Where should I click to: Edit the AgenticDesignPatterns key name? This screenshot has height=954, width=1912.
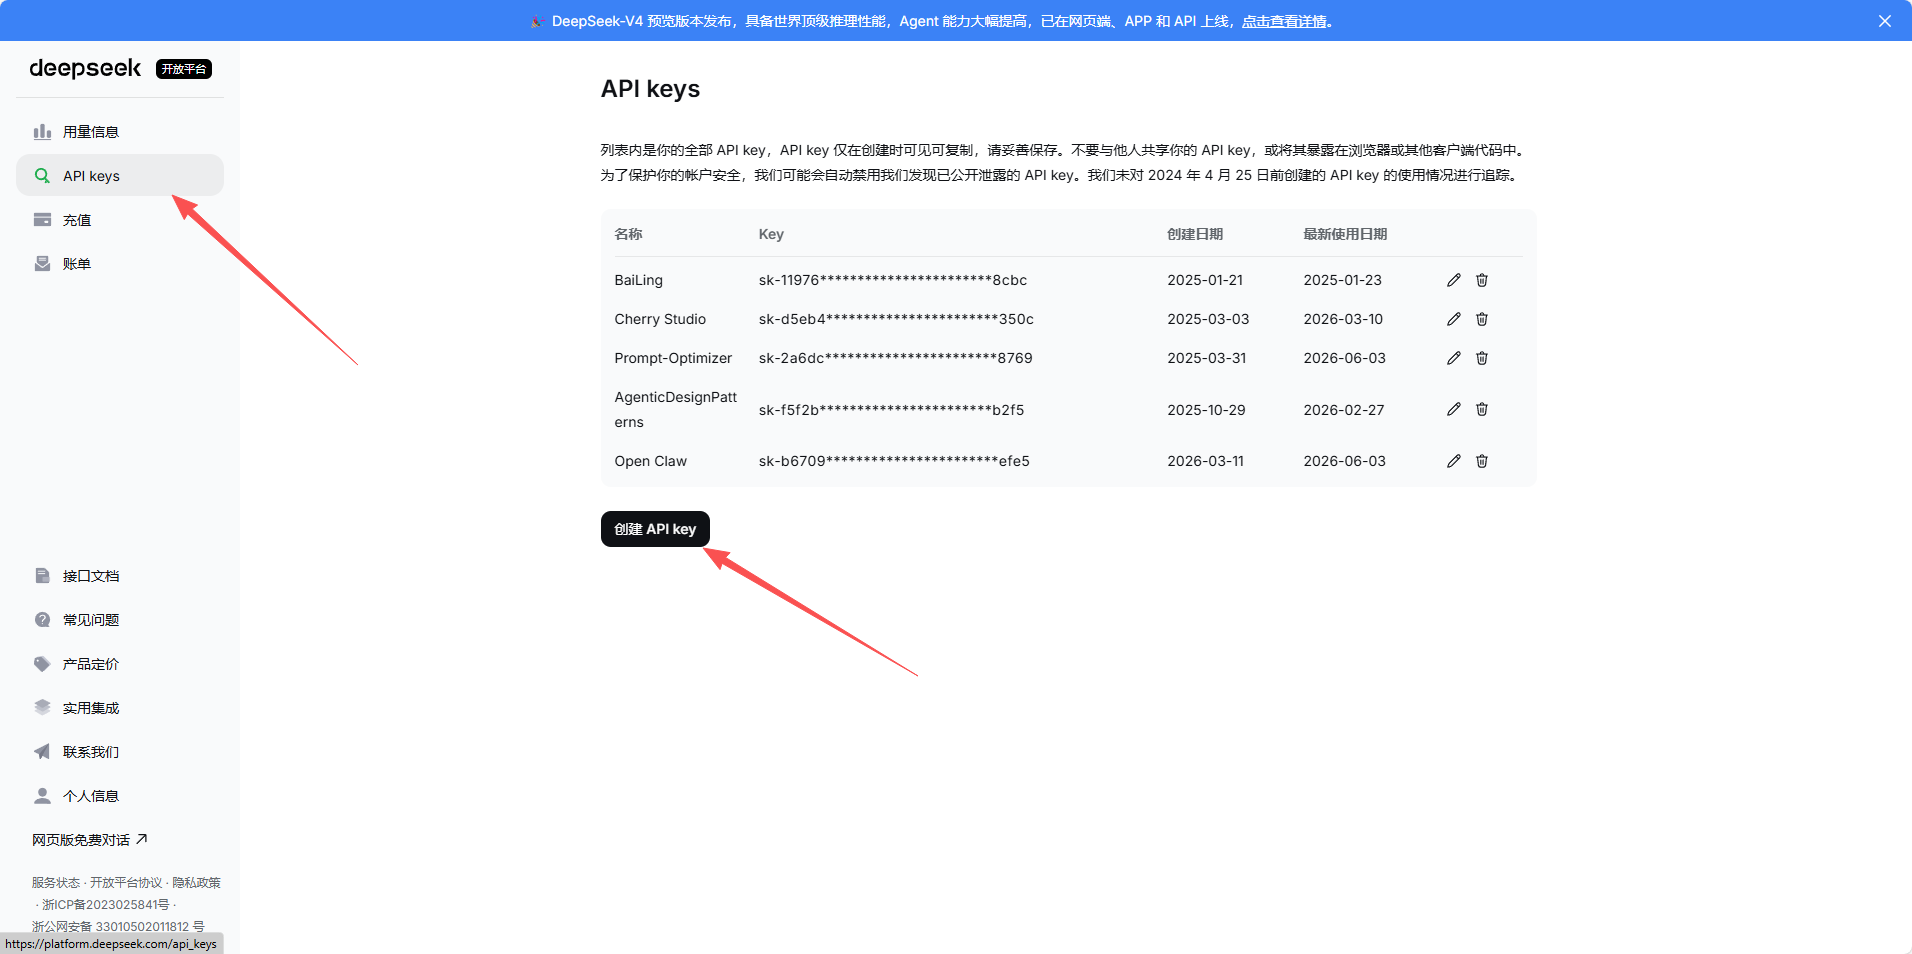[1454, 409]
